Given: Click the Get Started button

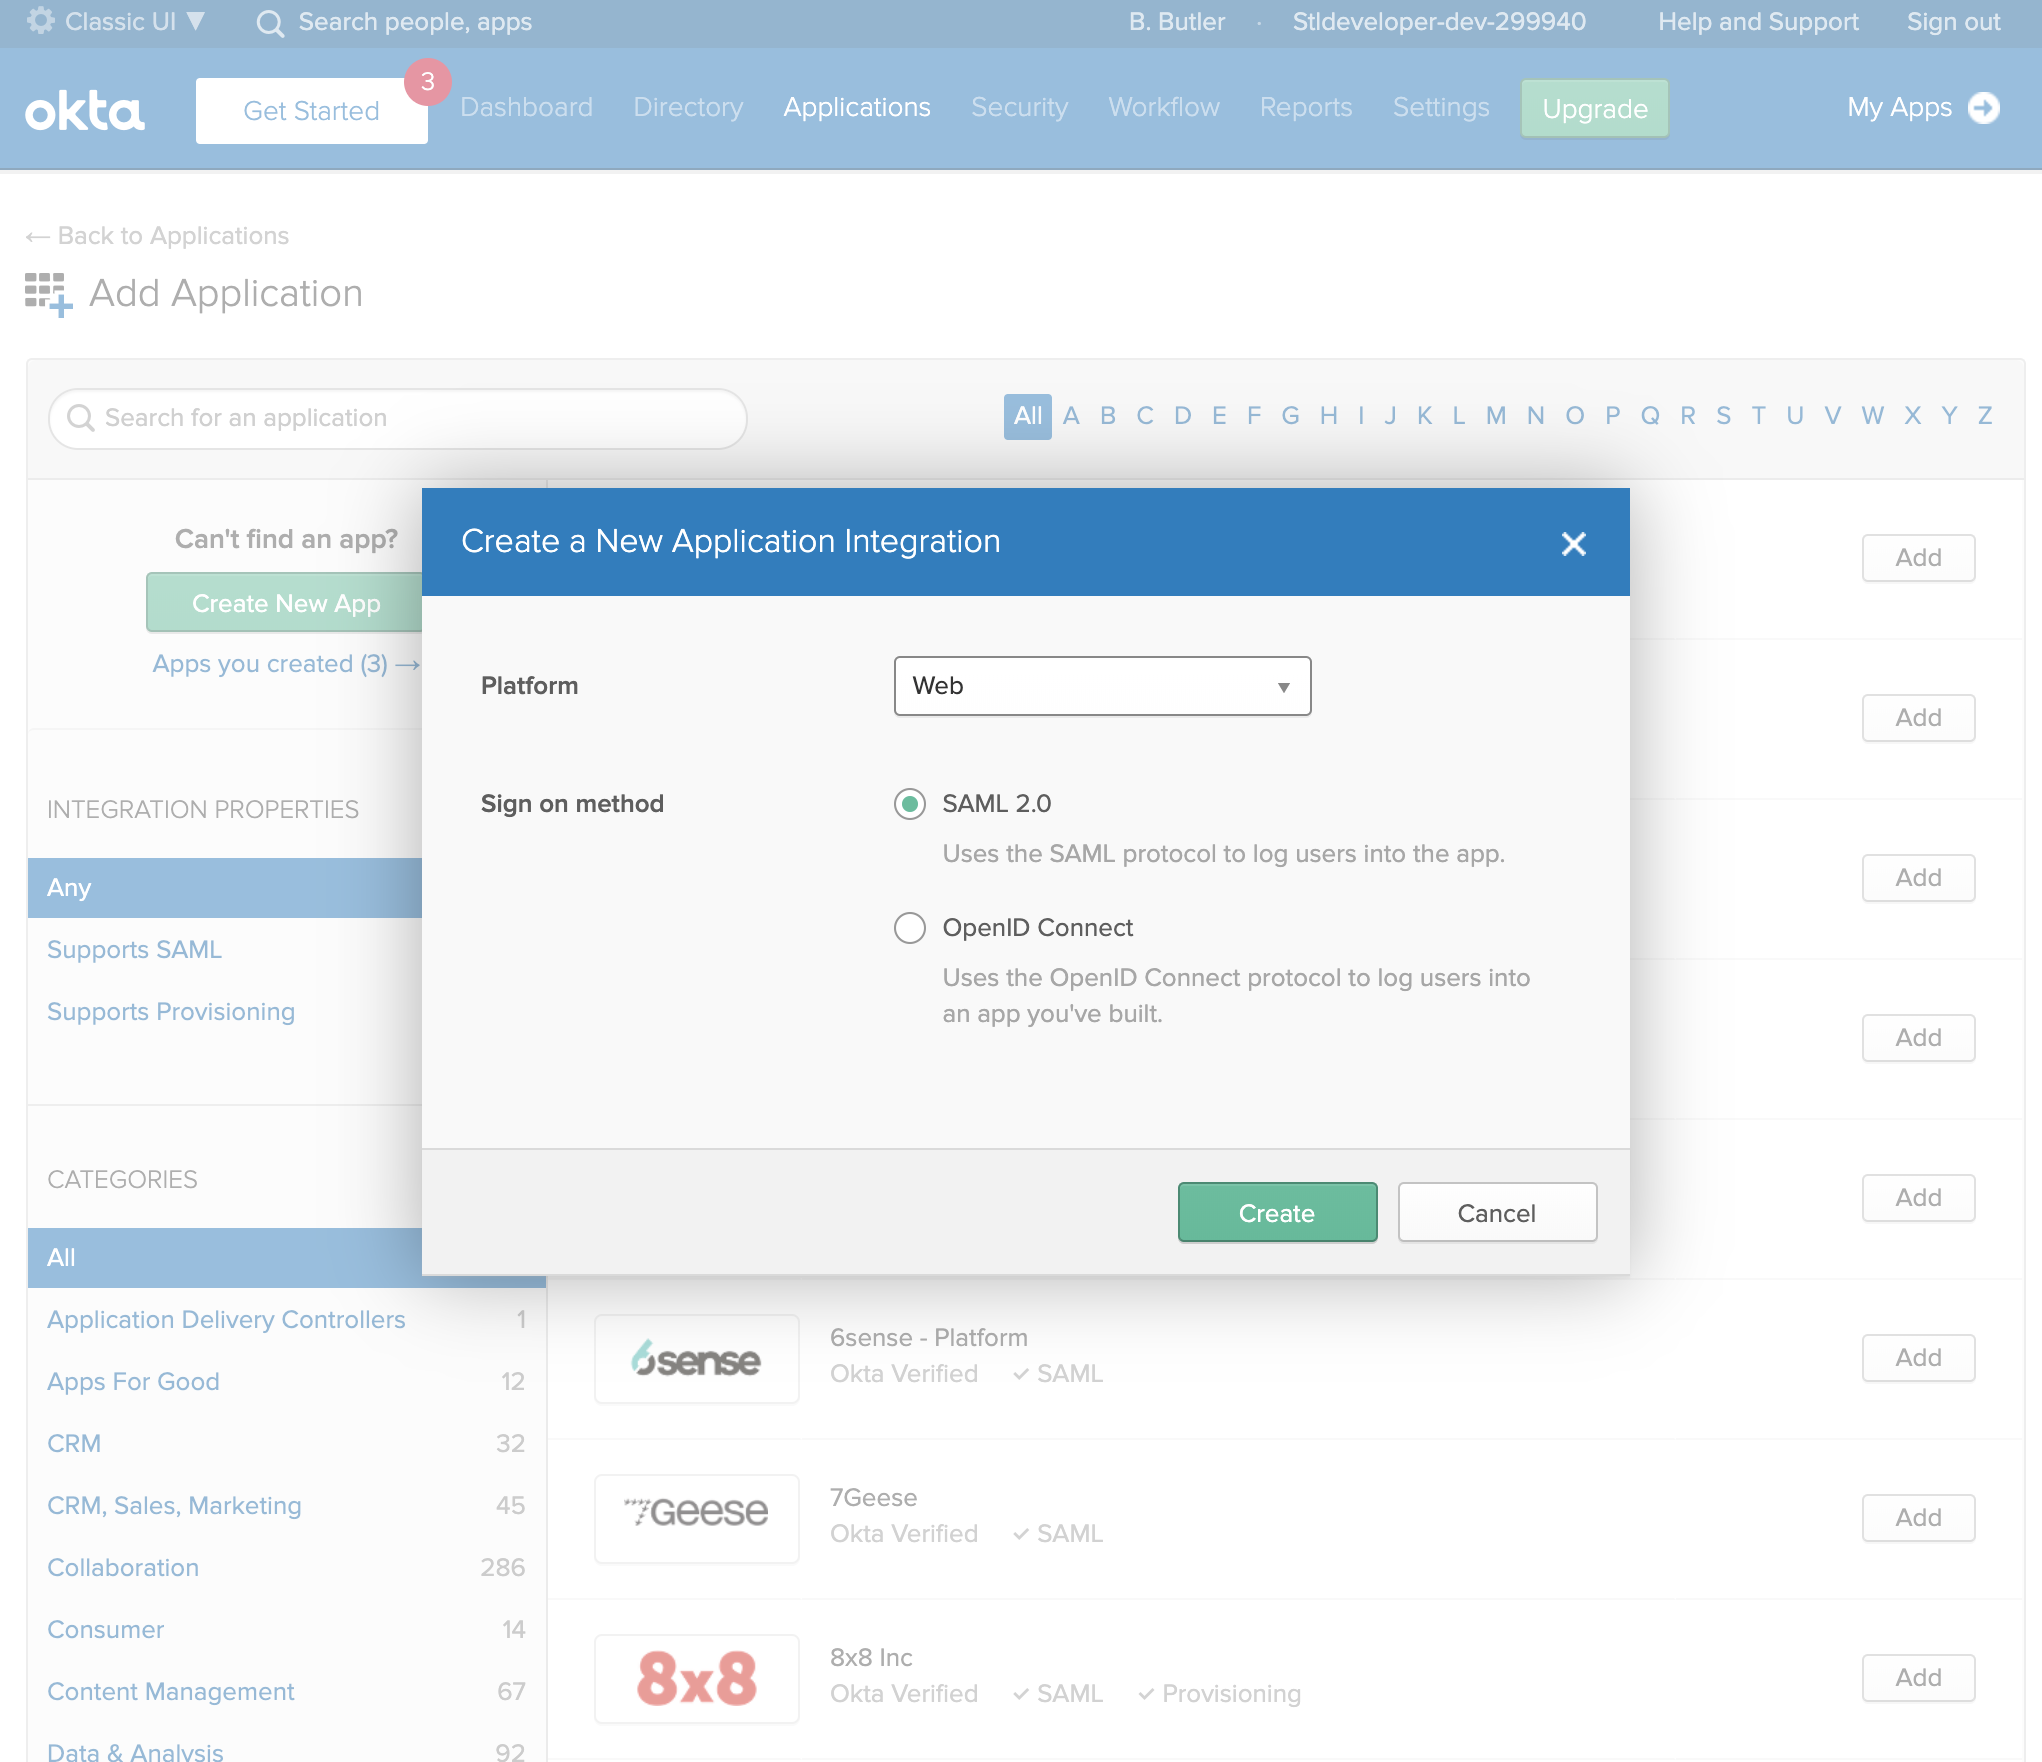Looking at the screenshot, I should tap(312, 111).
